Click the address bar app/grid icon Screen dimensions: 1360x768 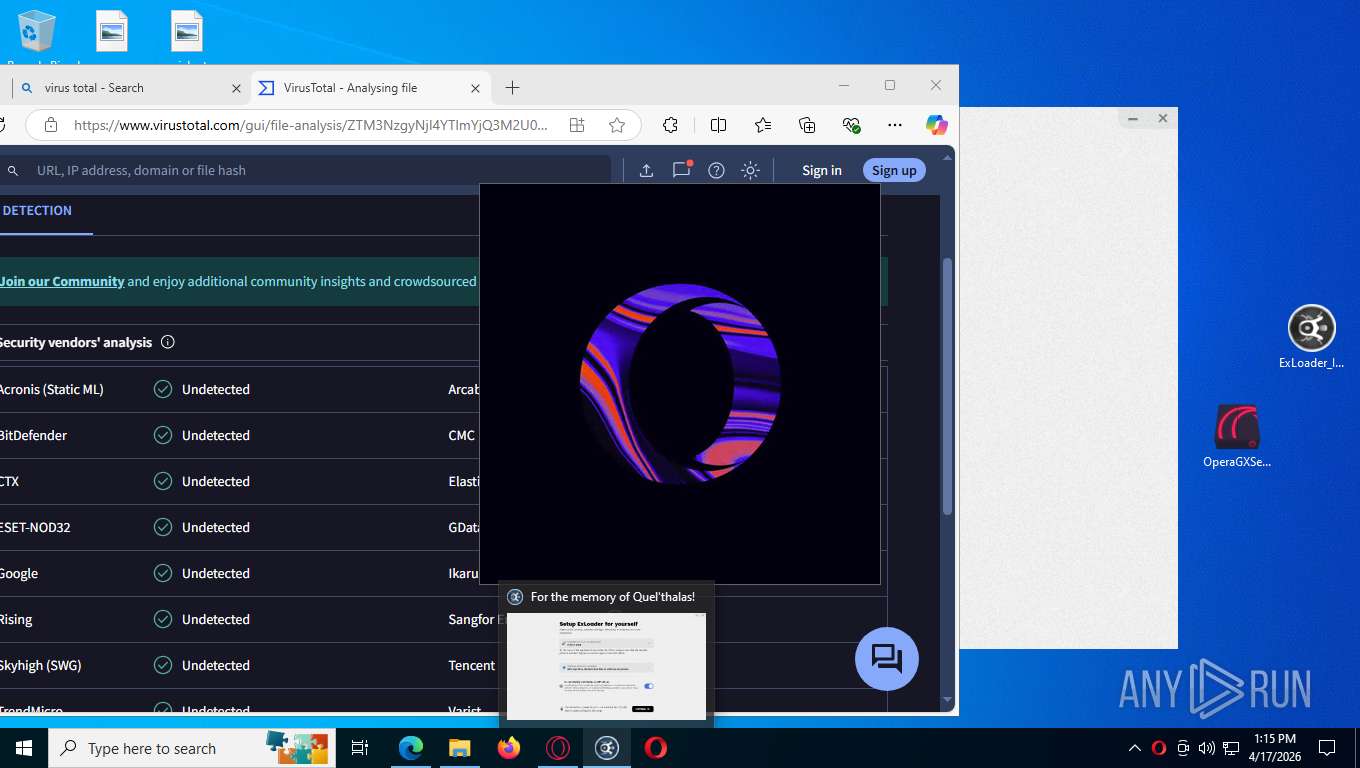577,125
